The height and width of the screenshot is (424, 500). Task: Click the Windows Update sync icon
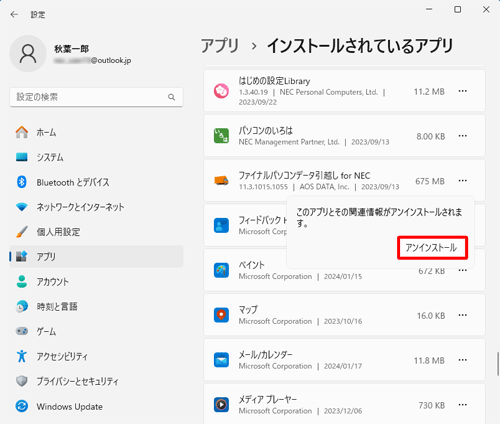22,406
